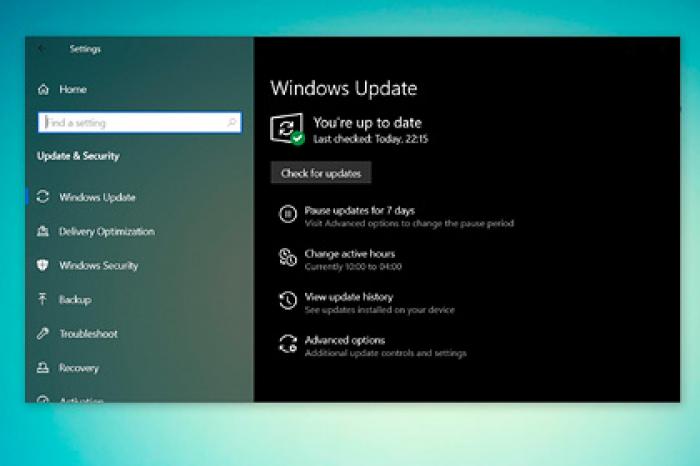Click the Recovery icon in sidebar
The image size is (700, 466).
(43, 367)
